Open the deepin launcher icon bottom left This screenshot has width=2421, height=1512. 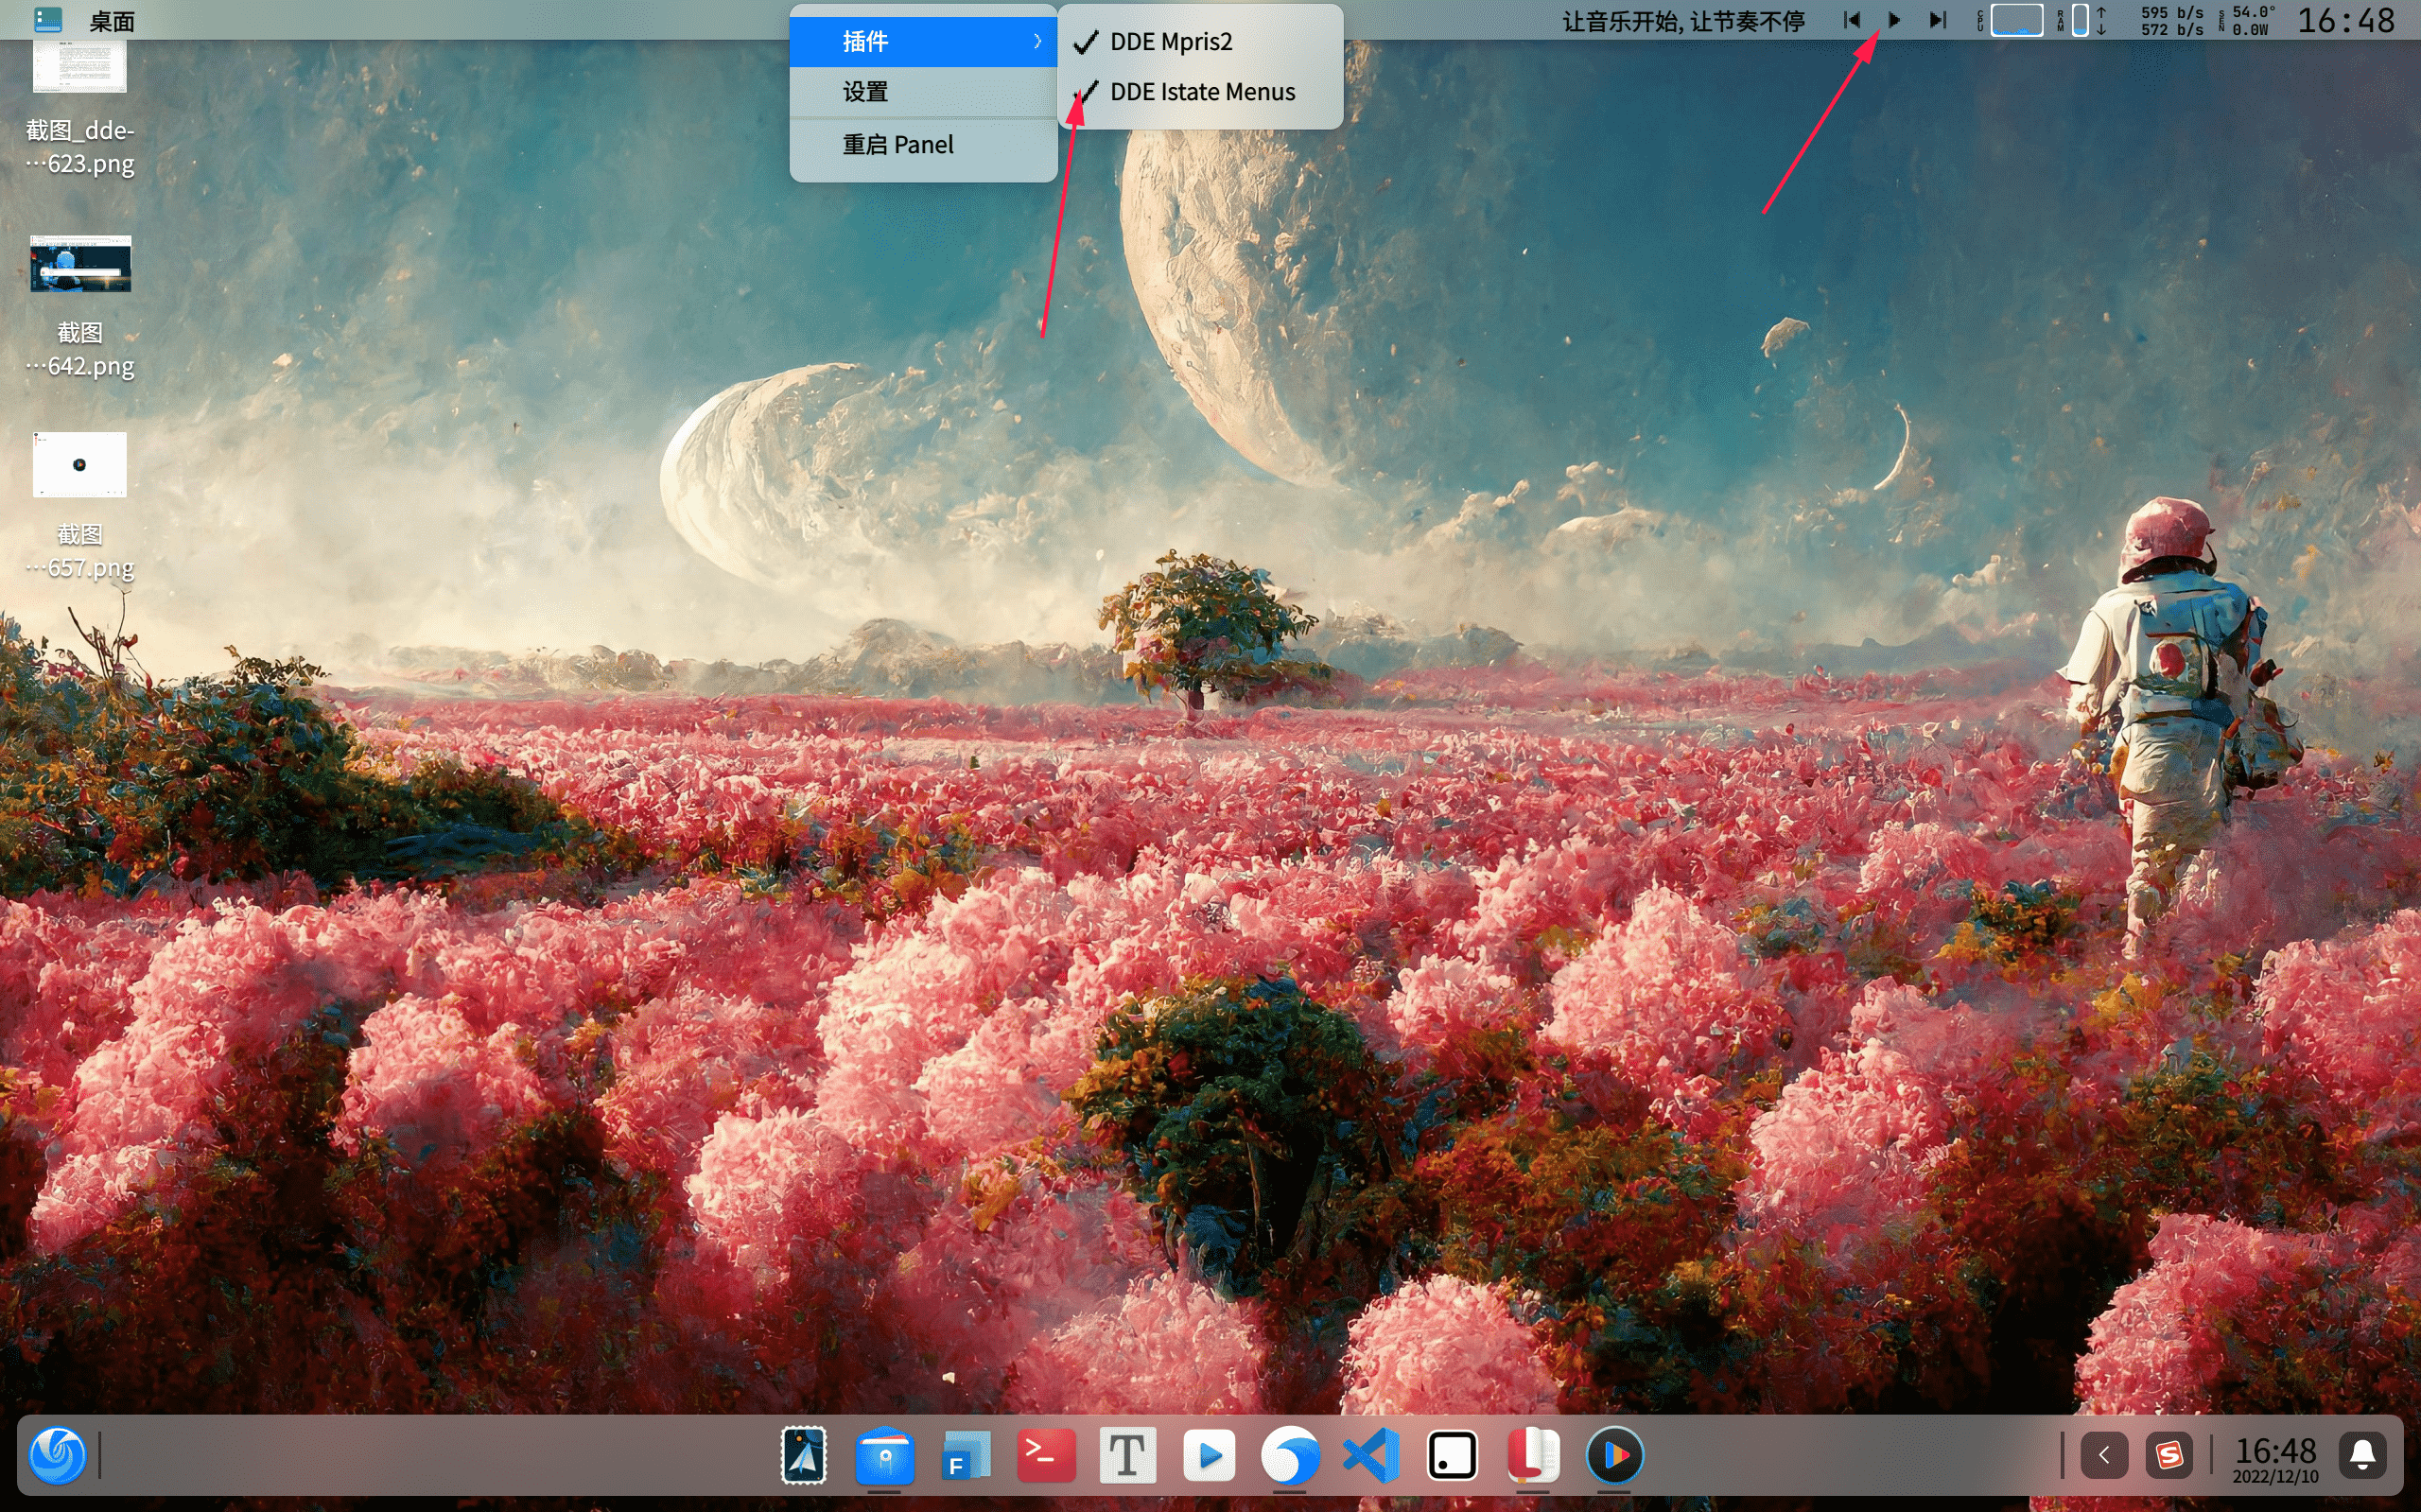click(57, 1455)
